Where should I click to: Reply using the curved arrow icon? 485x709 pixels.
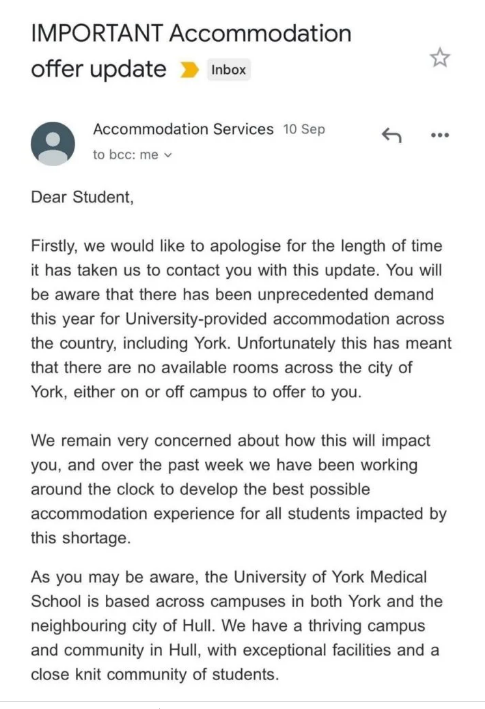point(391,135)
